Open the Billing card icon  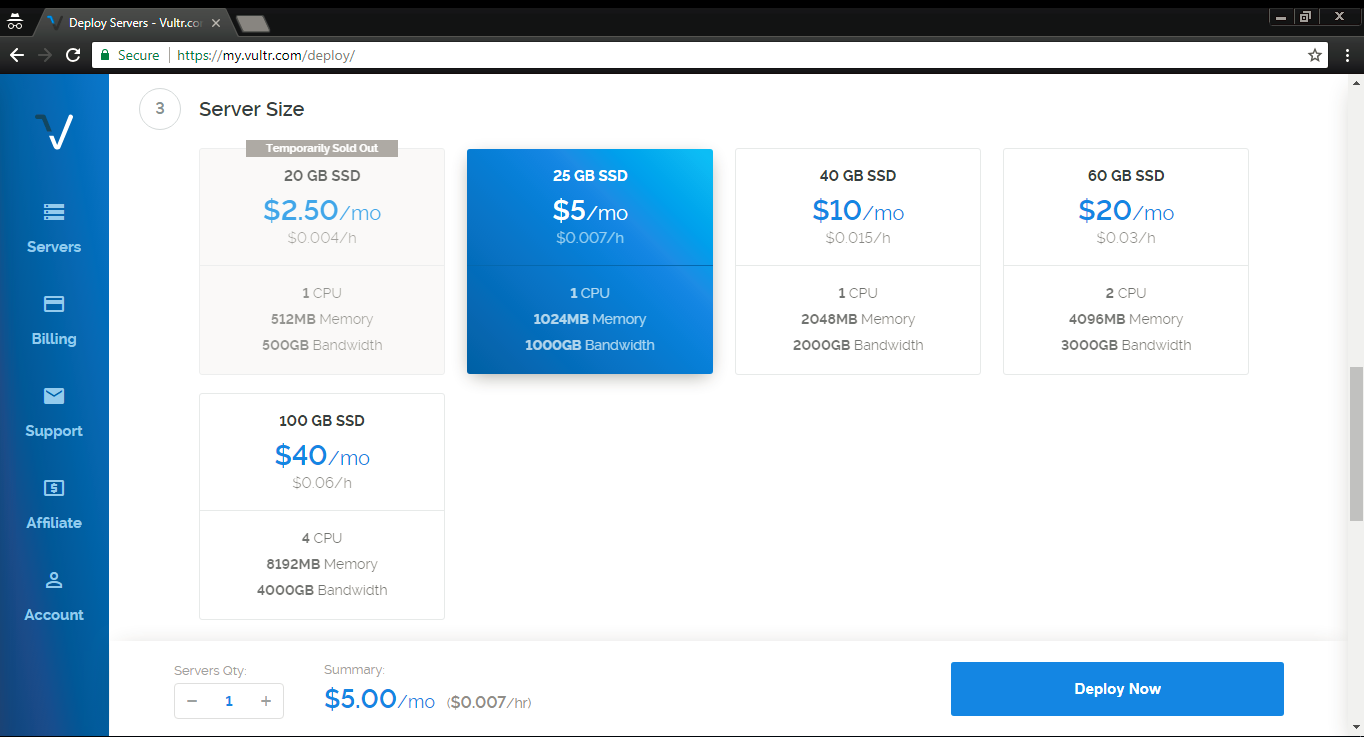(x=54, y=304)
